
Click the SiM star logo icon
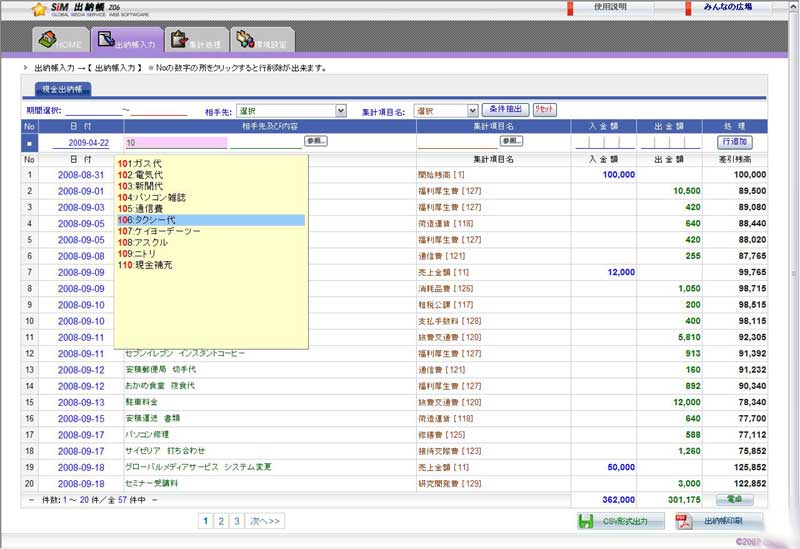pos(38,10)
